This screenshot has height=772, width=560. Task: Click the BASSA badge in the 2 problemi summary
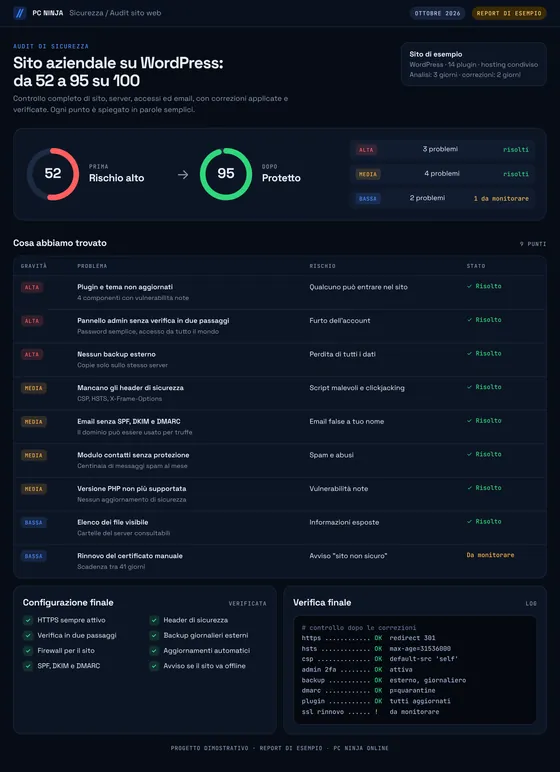tap(368, 198)
